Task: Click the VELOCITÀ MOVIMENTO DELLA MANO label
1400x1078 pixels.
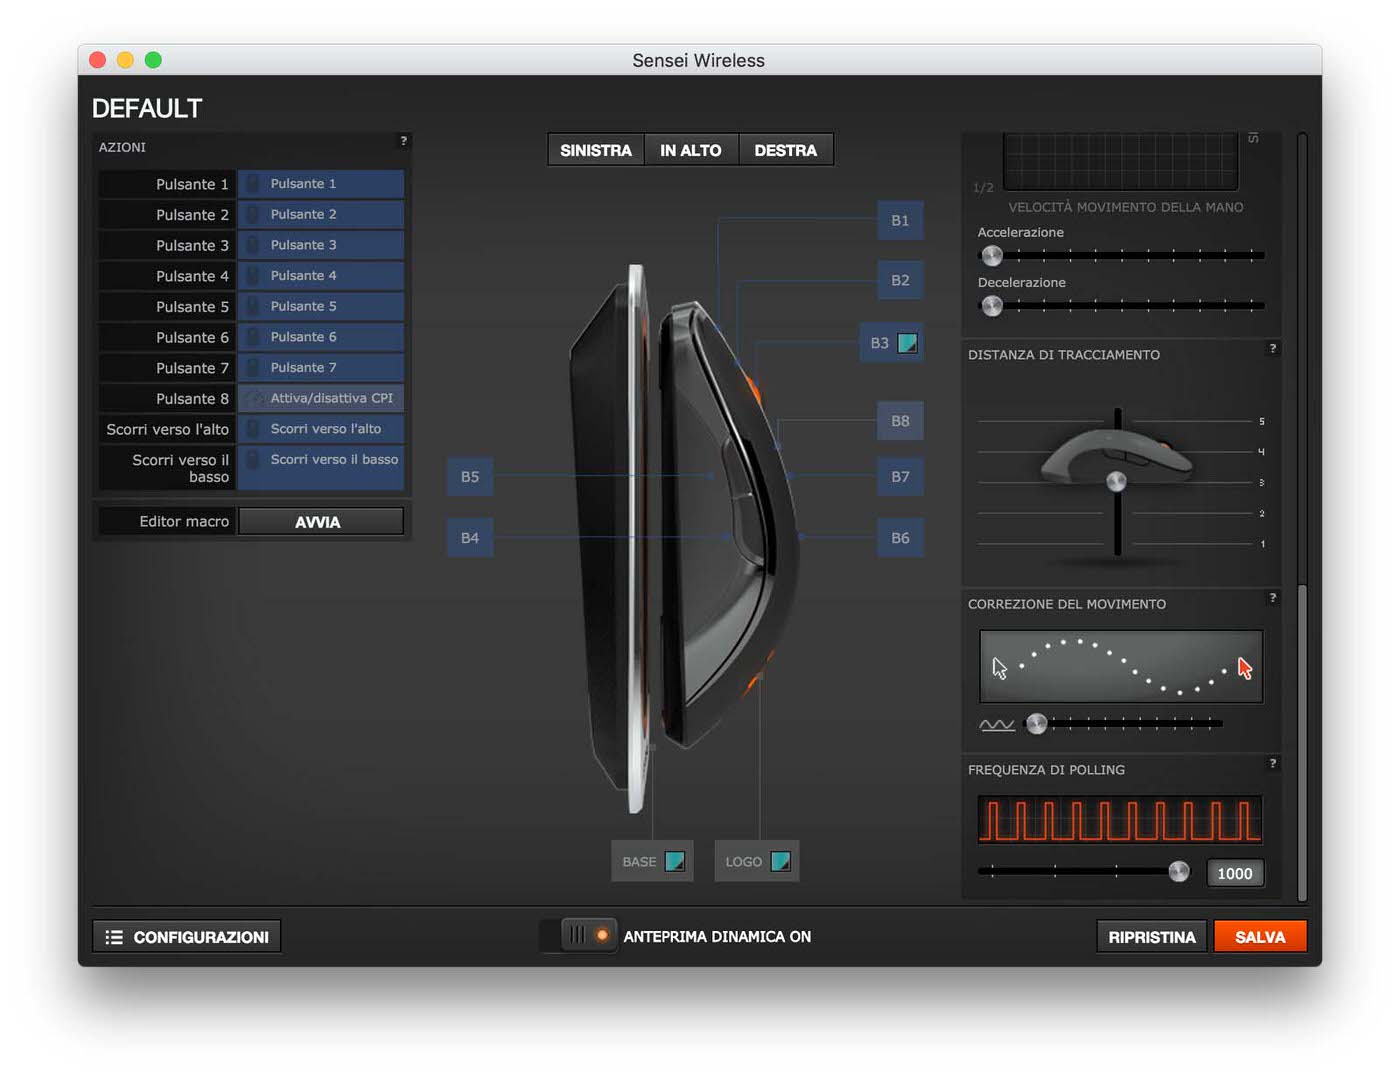Action: [1126, 208]
